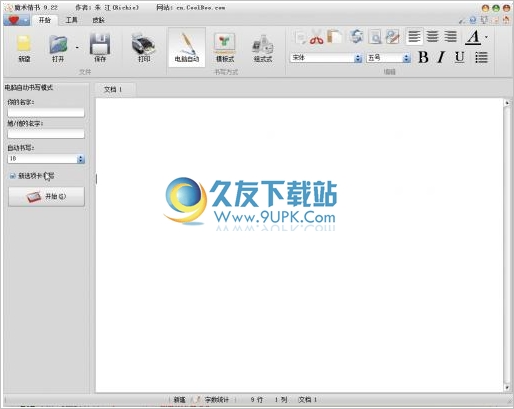The width and height of the screenshot is (514, 409).
Task: Click the pencil icon beside 字数统计 in the status bar
Action: (x=197, y=399)
